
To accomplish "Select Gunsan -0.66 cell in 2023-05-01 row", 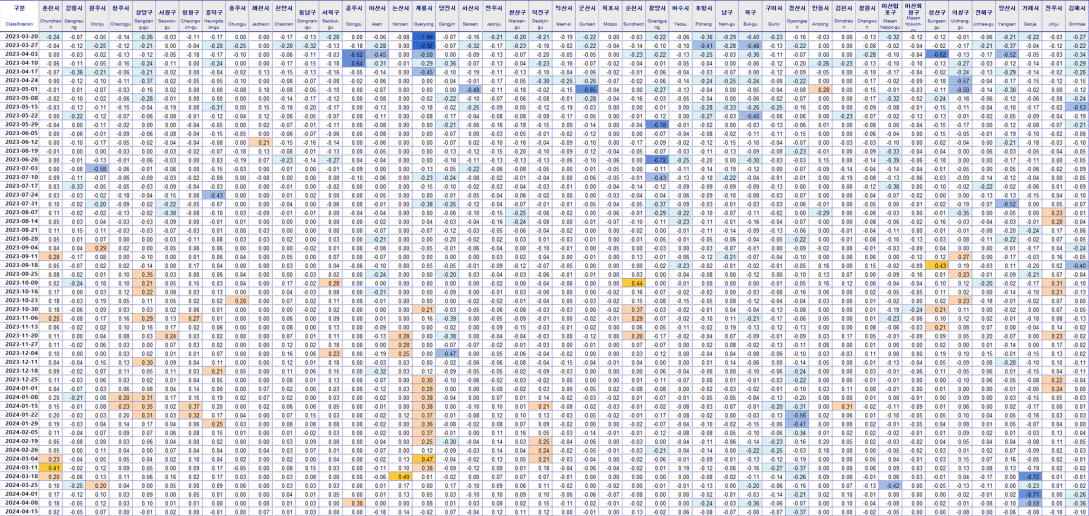I will point(588,89).
